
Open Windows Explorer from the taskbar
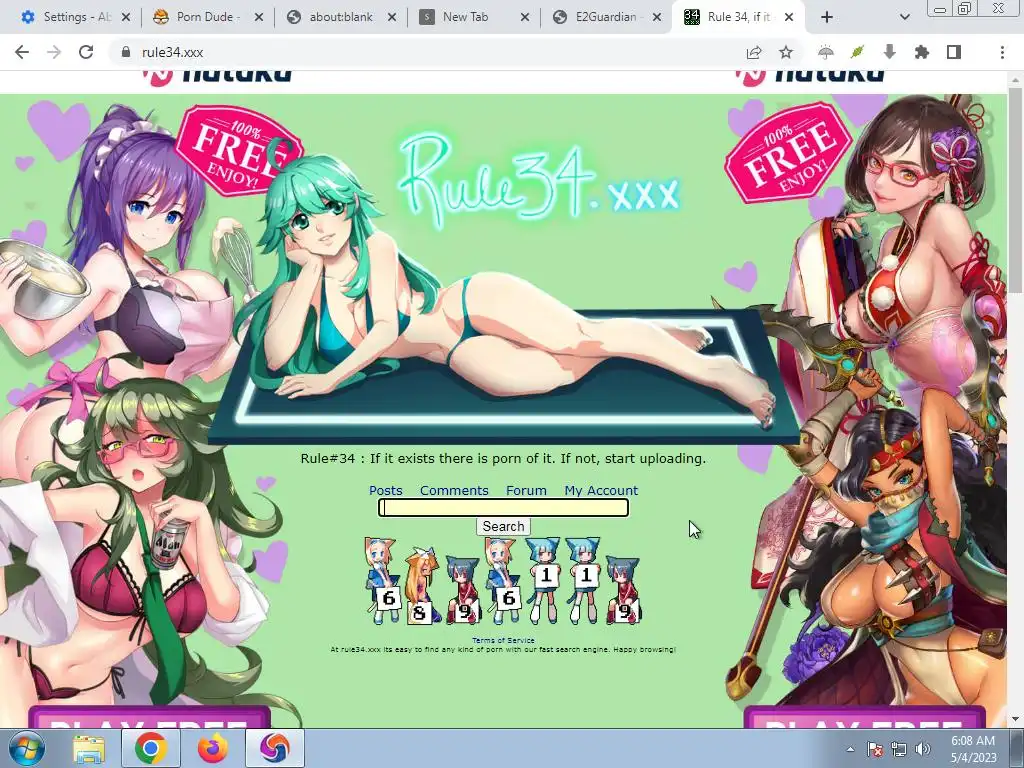tap(89, 748)
